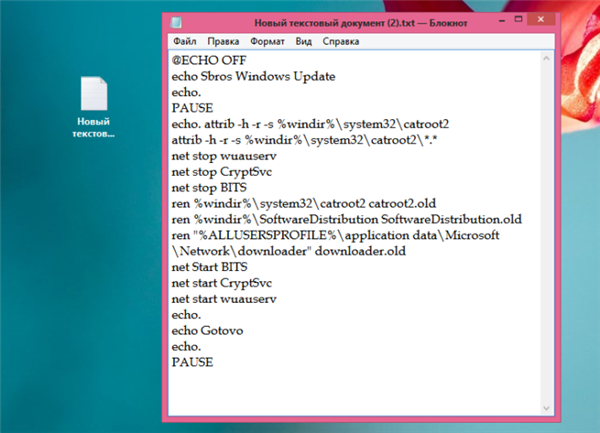The height and width of the screenshot is (433, 600).
Task: Click the window title Новый текстовый документ (2).txt
Action: tap(334, 23)
